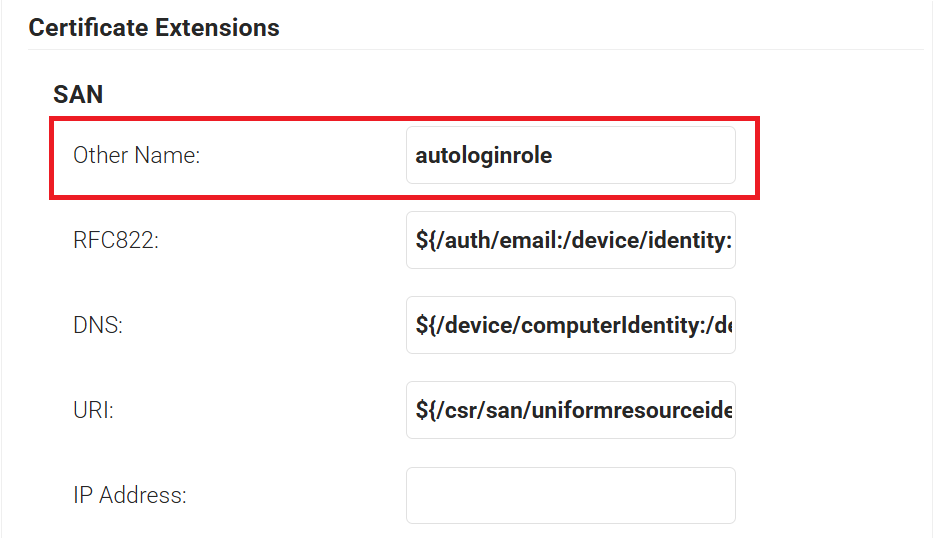
Task: Click the Certificate Extensions section heading
Action: [x=154, y=28]
